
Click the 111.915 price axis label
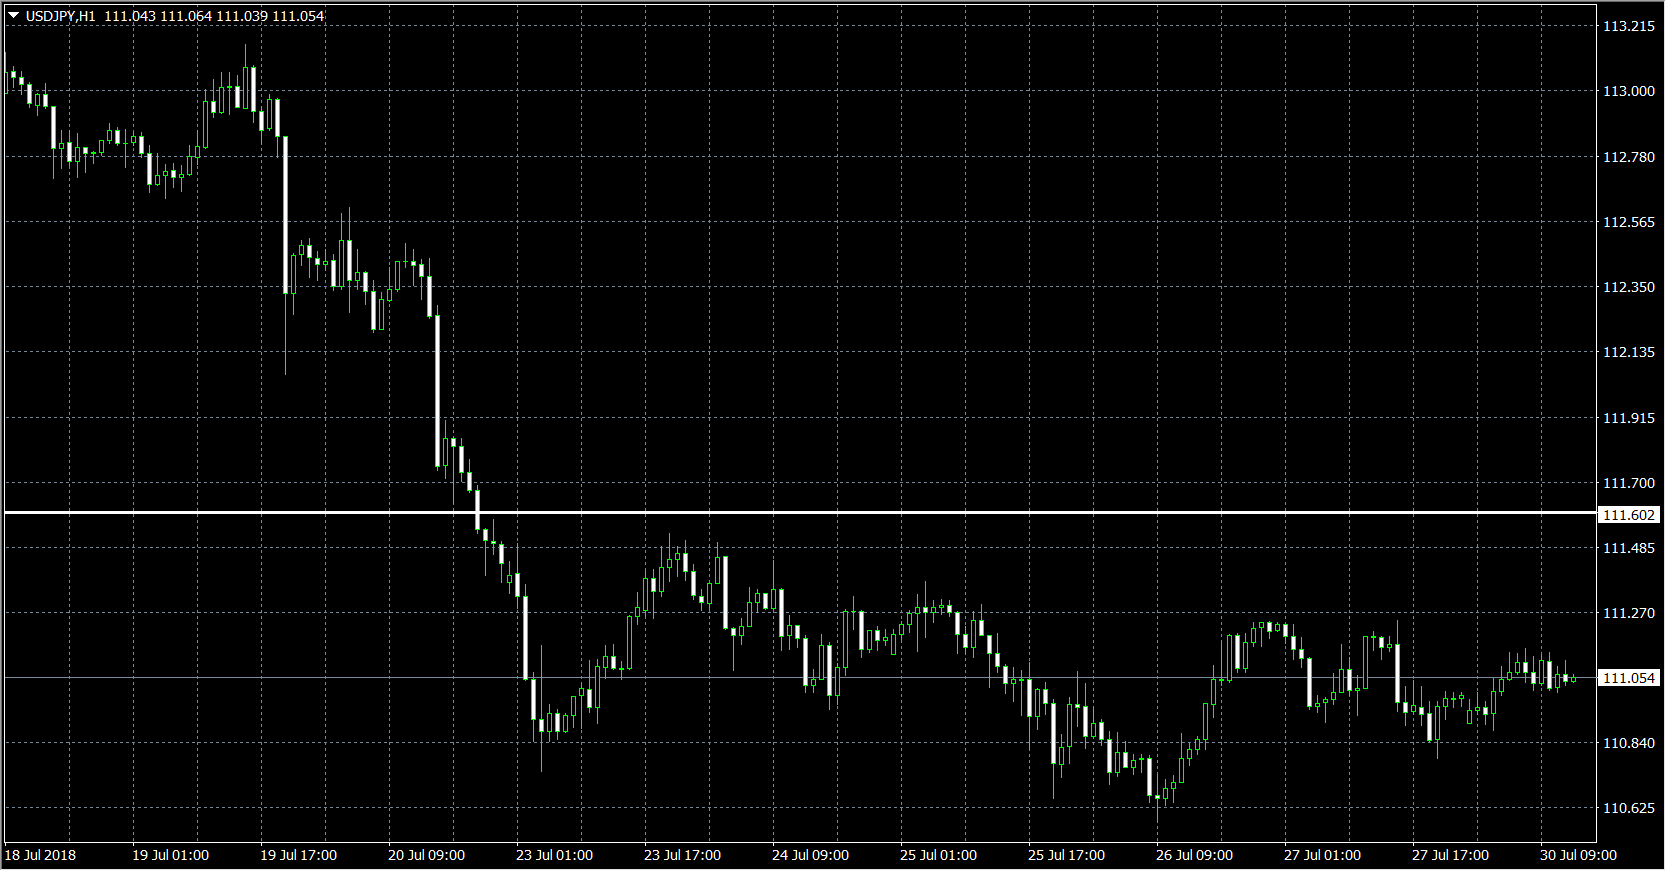click(x=1628, y=418)
